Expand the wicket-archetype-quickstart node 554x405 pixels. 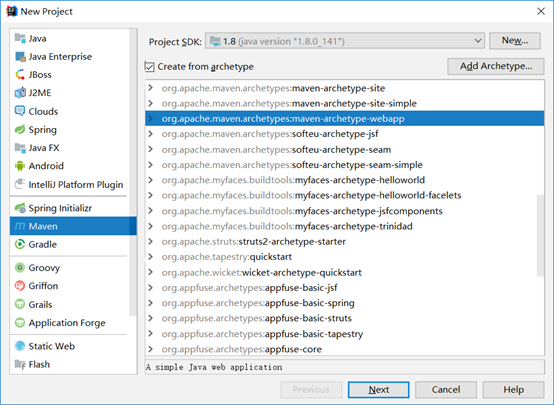151,272
